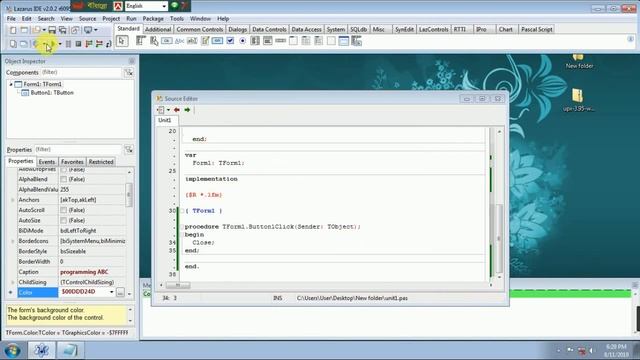Select the TListBox component icon

coord(255,41)
